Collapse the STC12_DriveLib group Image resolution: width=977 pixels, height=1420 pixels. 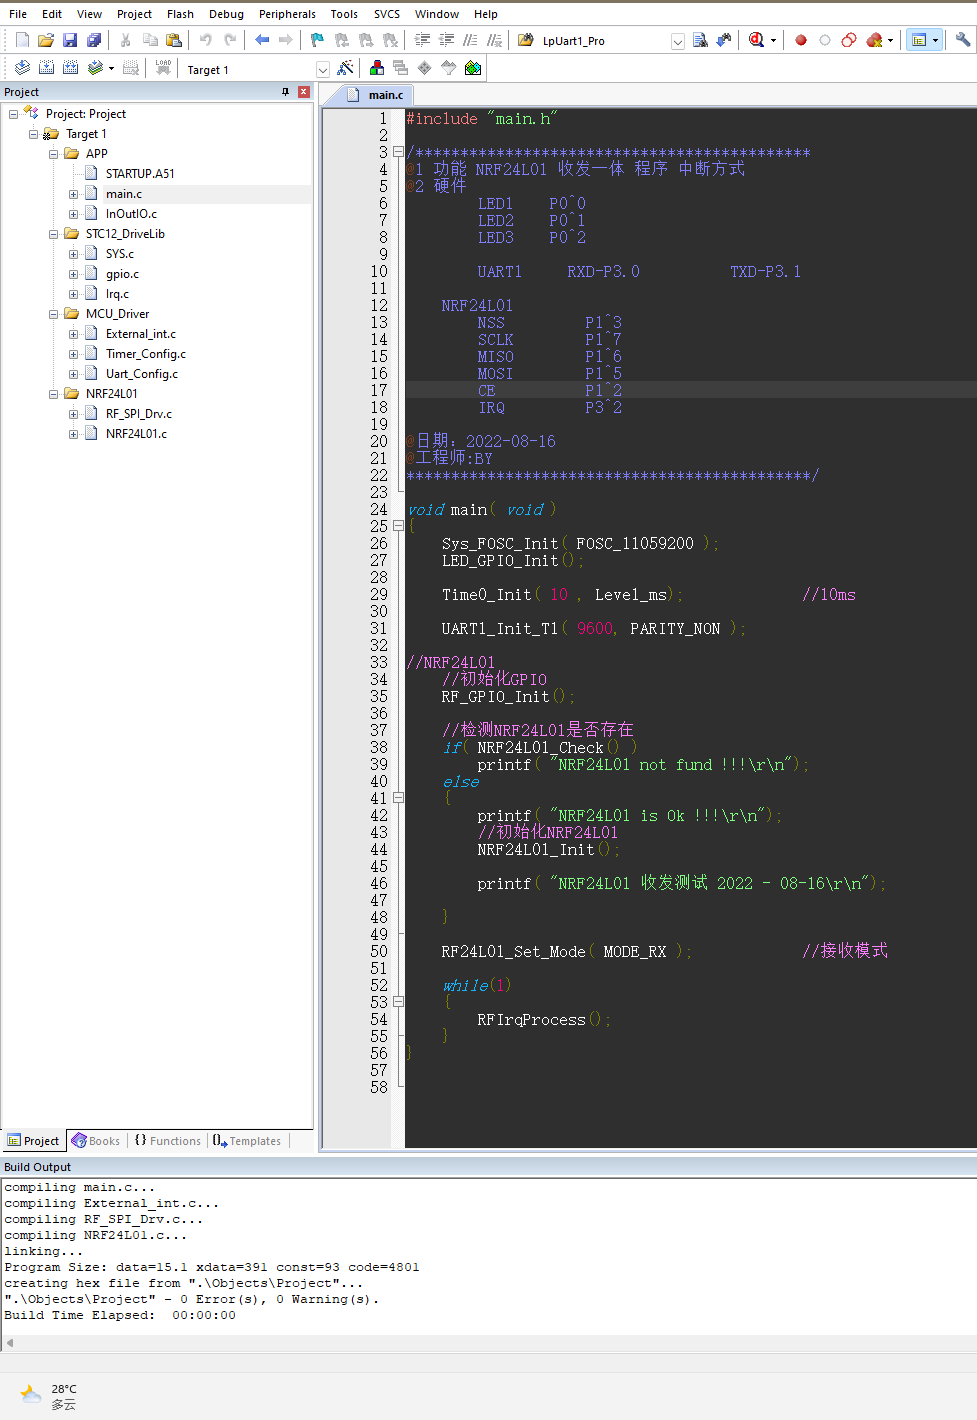click(54, 234)
